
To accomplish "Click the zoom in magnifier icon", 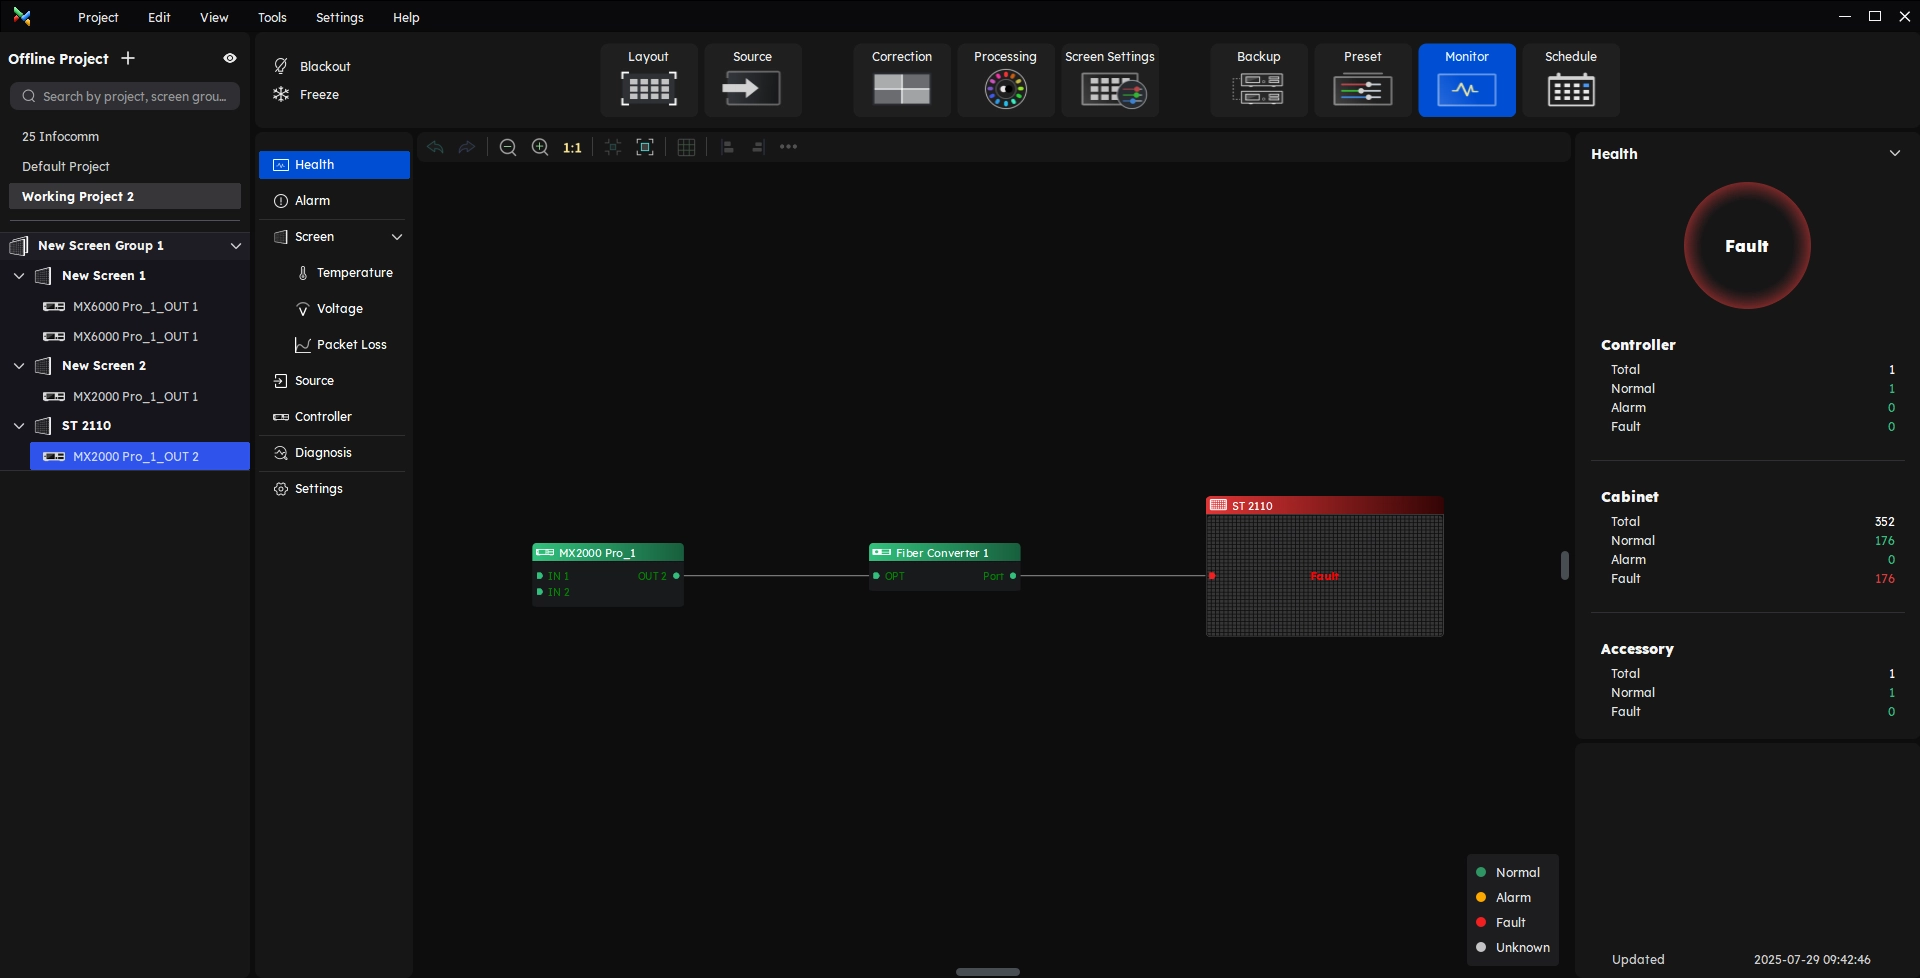I will [x=540, y=148].
